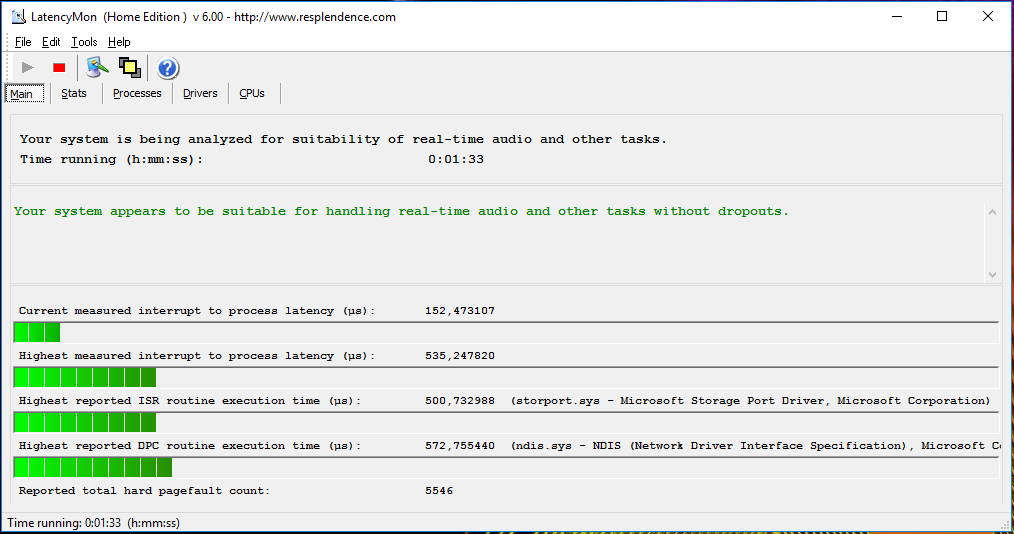Stop monitoring with the red square button
Image resolution: width=1014 pixels, height=534 pixels.
tap(59, 68)
